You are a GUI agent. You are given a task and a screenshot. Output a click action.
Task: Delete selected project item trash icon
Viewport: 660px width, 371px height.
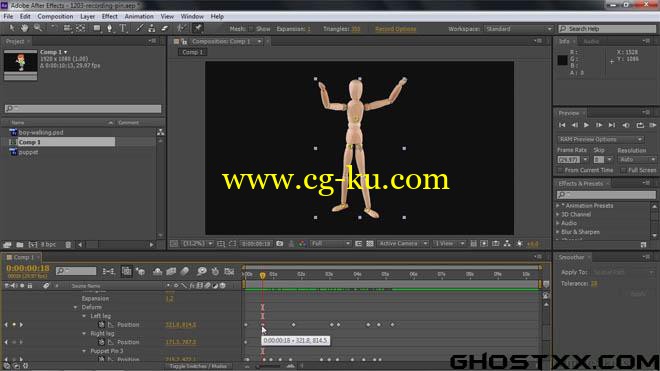click(68, 244)
